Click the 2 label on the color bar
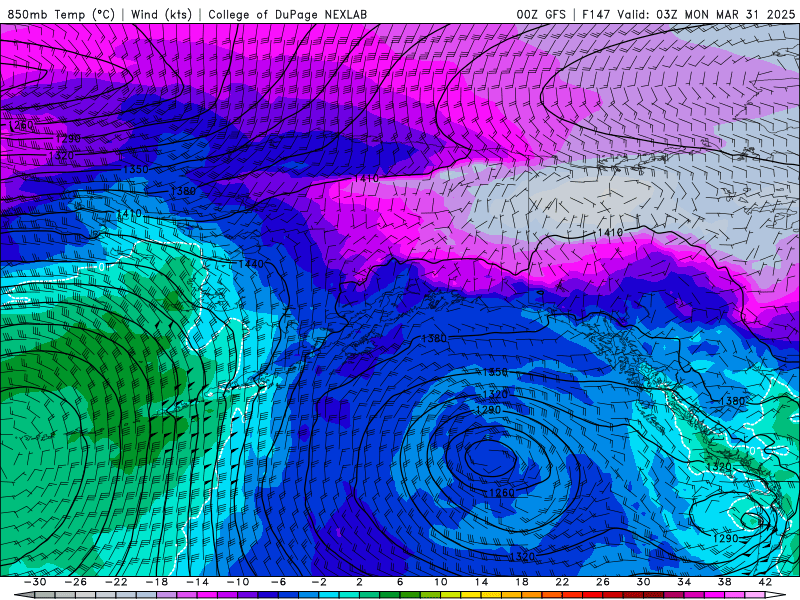The height and width of the screenshot is (600, 800). pyautogui.click(x=360, y=582)
